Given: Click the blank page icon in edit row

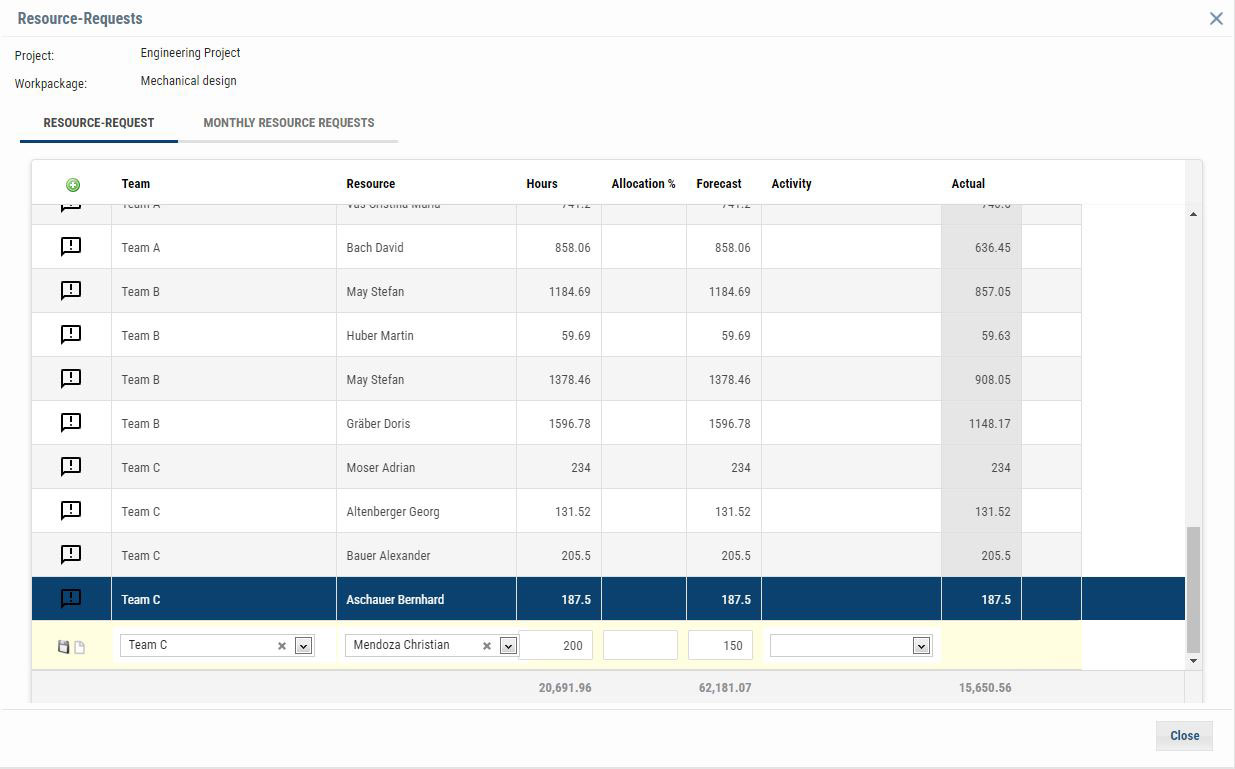Looking at the screenshot, I should pos(80,647).
